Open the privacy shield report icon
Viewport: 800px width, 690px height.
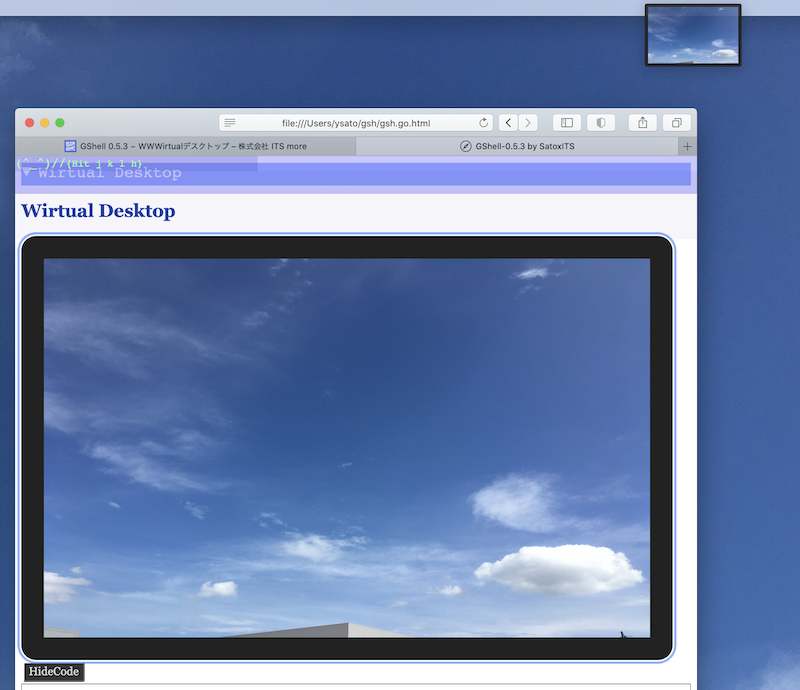600,123
